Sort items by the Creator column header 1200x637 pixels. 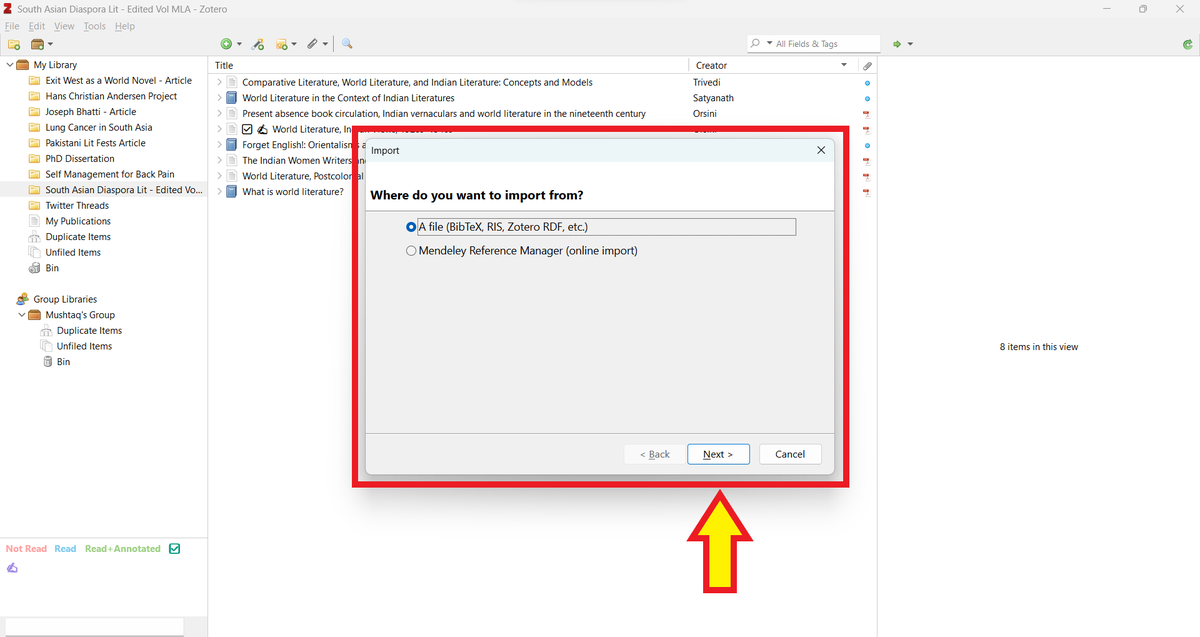point(765,65)
